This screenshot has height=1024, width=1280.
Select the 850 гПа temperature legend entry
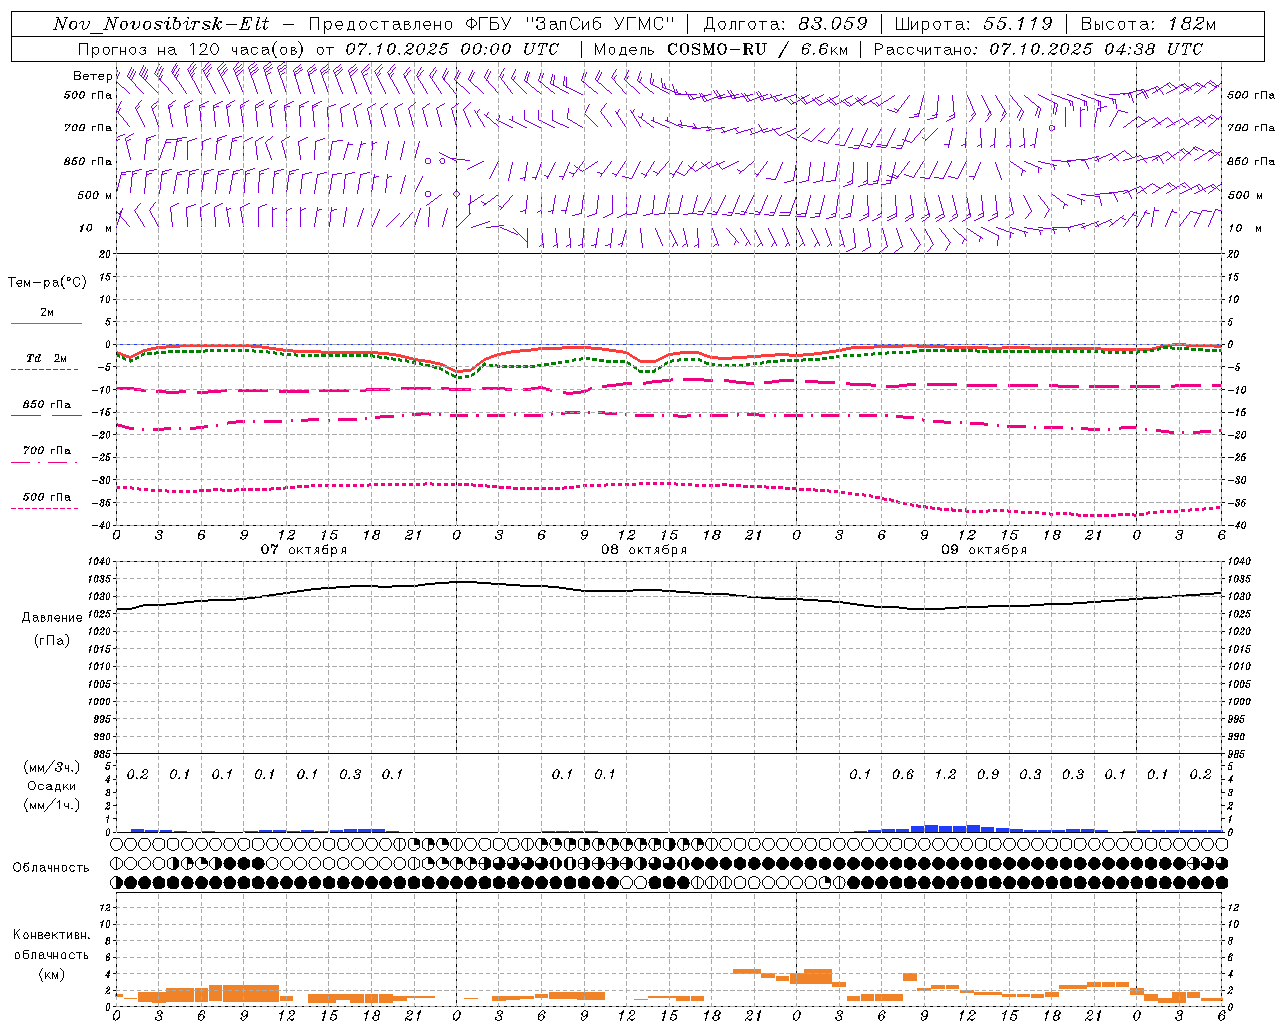tap(47, 405)
